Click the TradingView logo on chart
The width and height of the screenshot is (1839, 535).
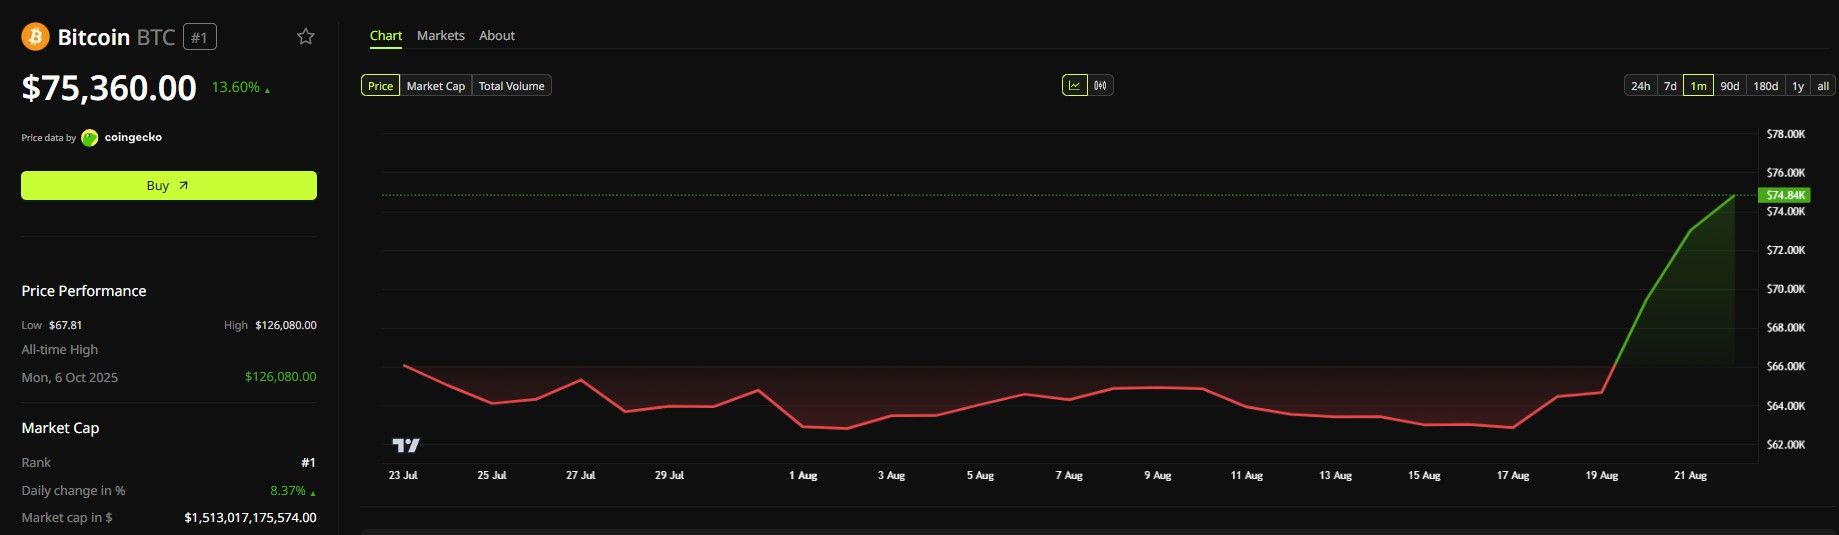(x=406, y=445)
